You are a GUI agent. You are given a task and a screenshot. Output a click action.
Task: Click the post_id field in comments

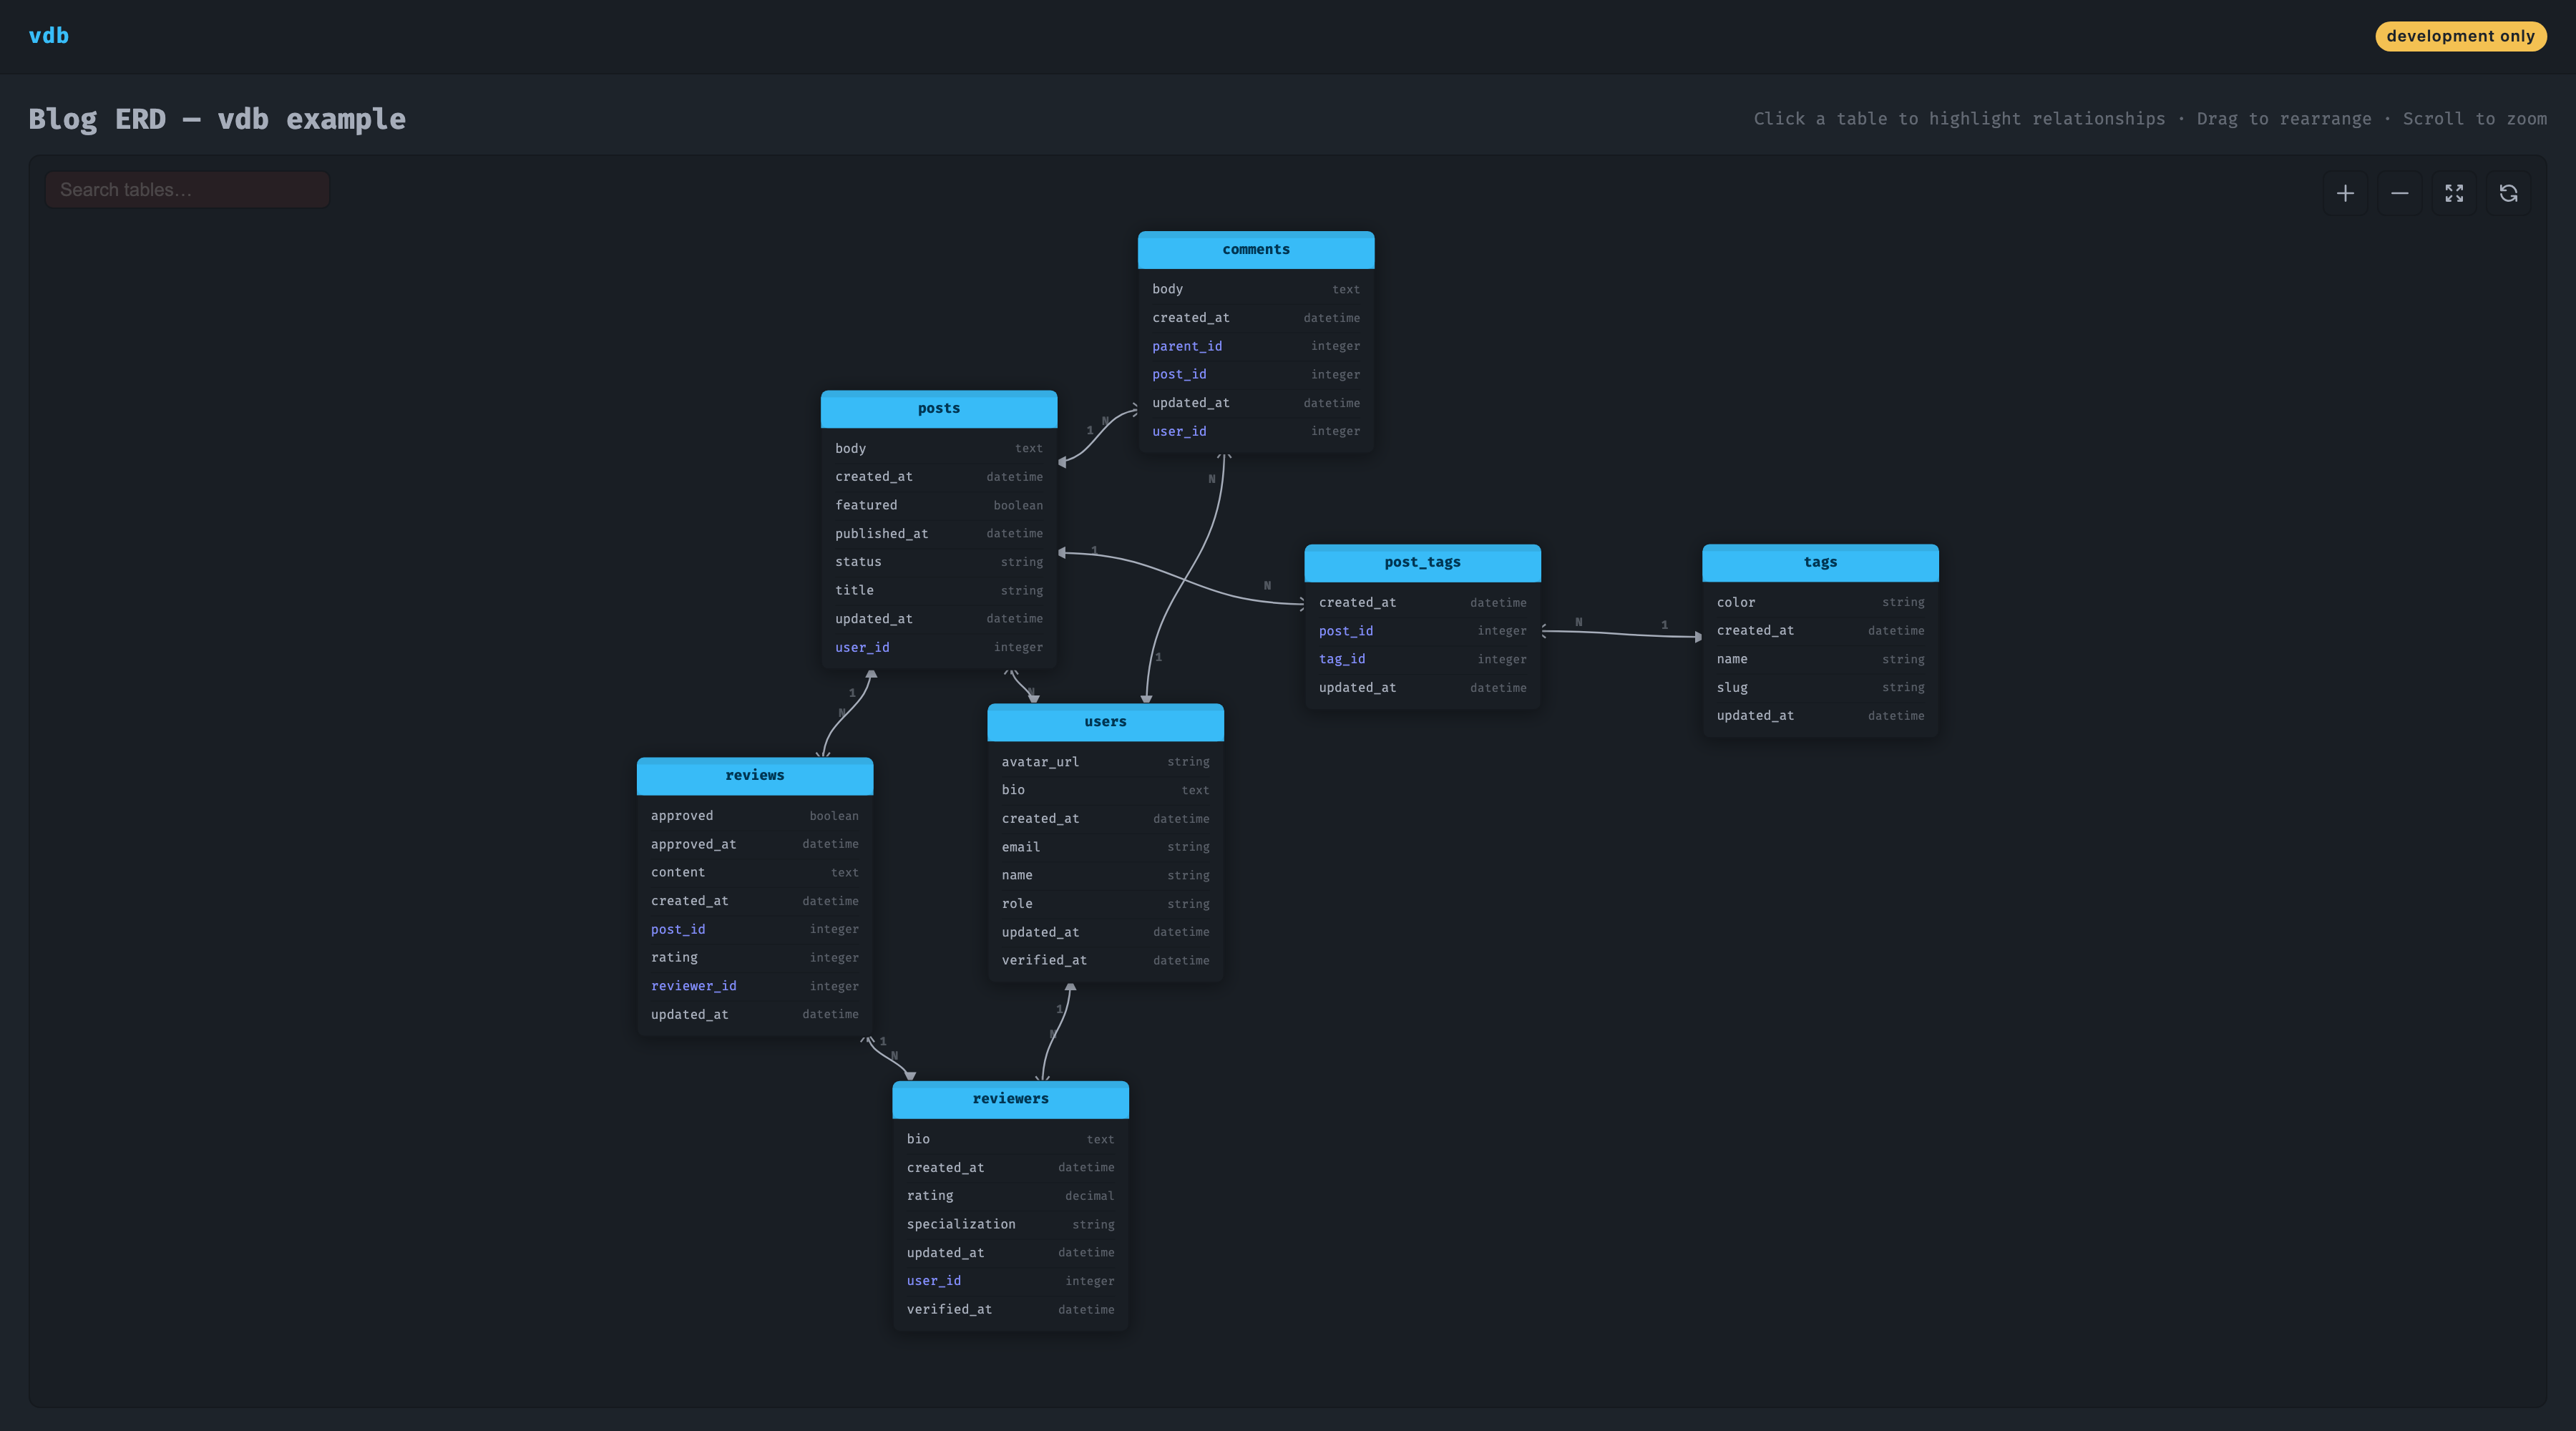(x=1179, y=374)
